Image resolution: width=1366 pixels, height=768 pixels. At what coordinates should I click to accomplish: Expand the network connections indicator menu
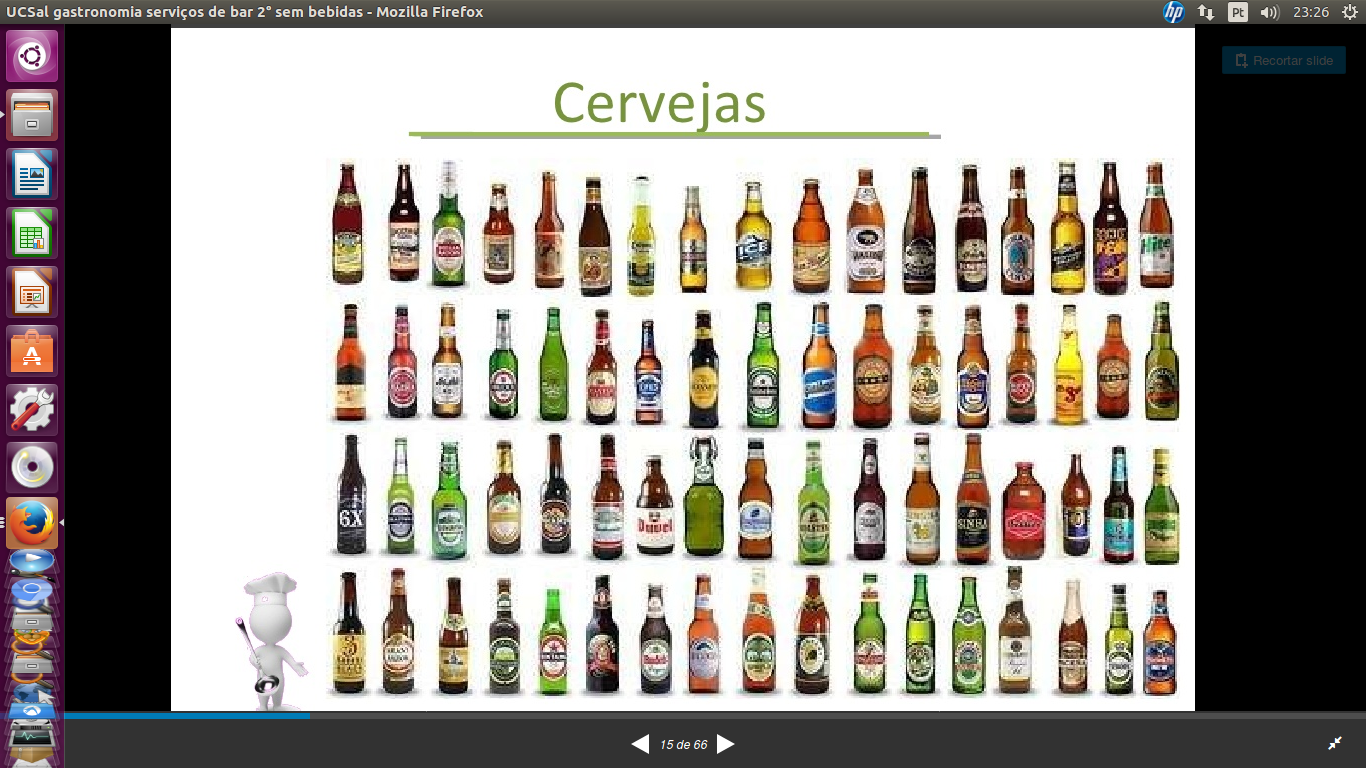[1206, 12]
